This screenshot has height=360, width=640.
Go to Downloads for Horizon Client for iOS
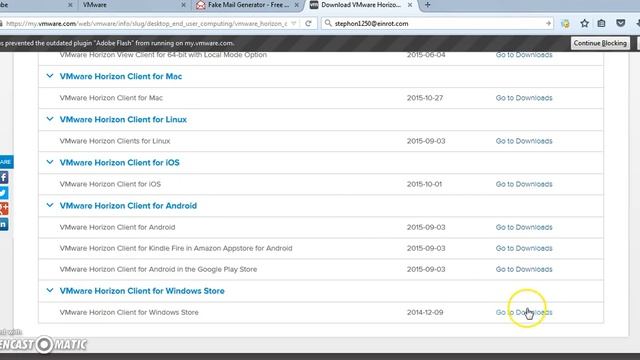524,184
